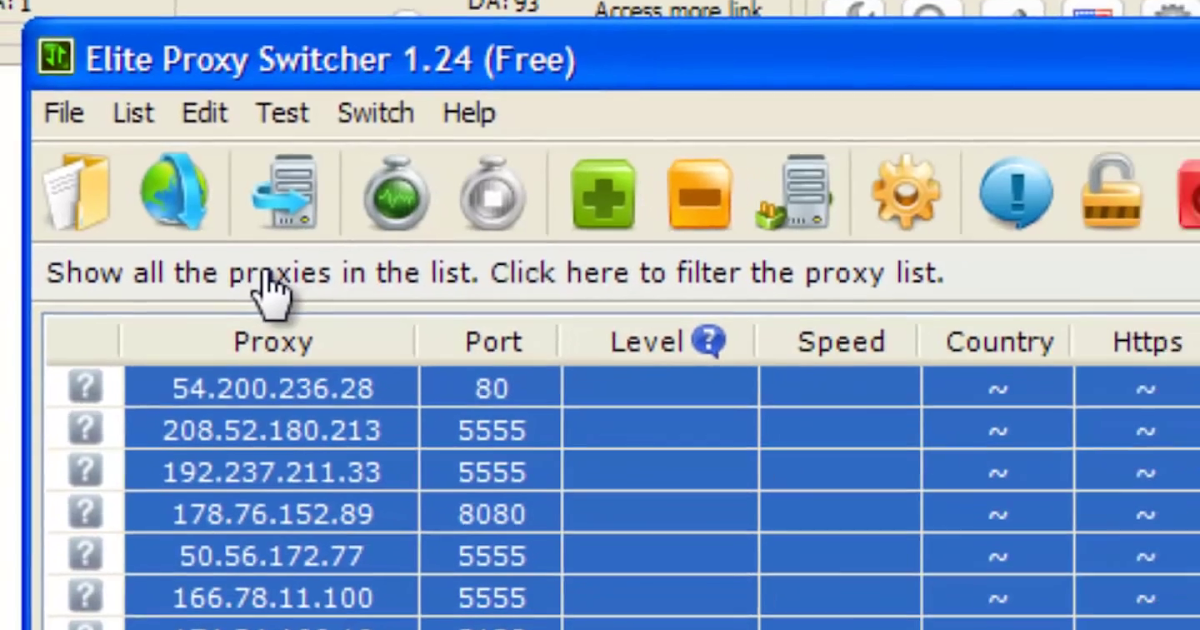Click the server edit icon next to minus
1200x630 pixels.
coord(795,191)
